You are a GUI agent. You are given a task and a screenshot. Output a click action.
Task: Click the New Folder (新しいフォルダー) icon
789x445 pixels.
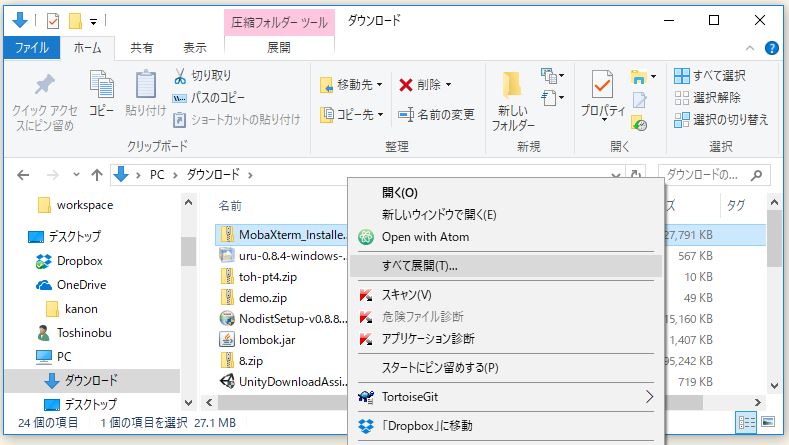(x=512, y=84)
